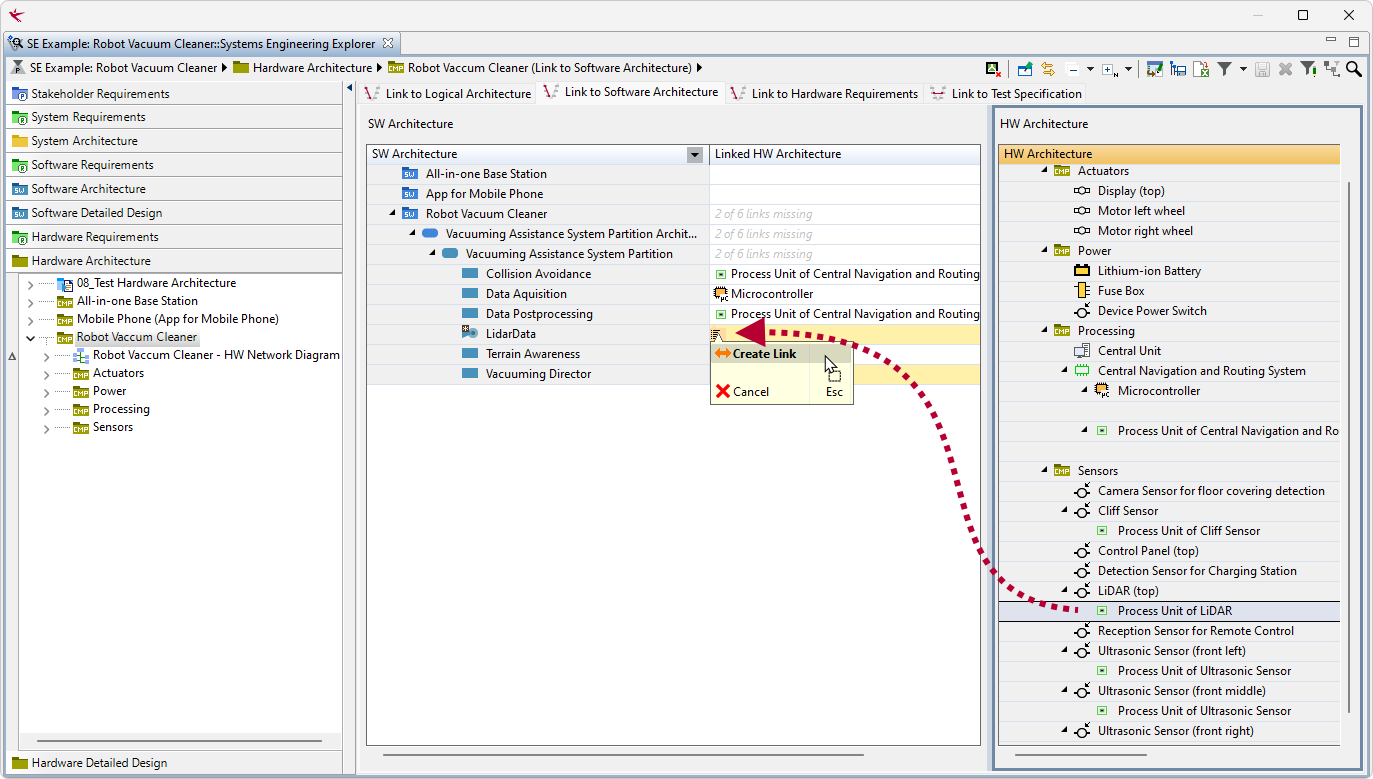This screenshot has height=779, width=1373.
Task: Click Hardware Architecture in the breadcrumb
Action: [x=312, y=68]
